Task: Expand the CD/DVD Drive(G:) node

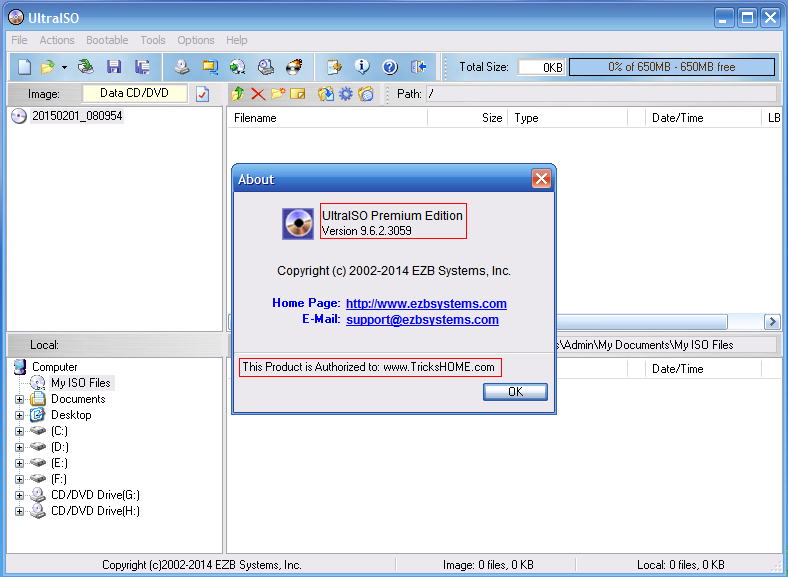Action: tap(20, 496)
